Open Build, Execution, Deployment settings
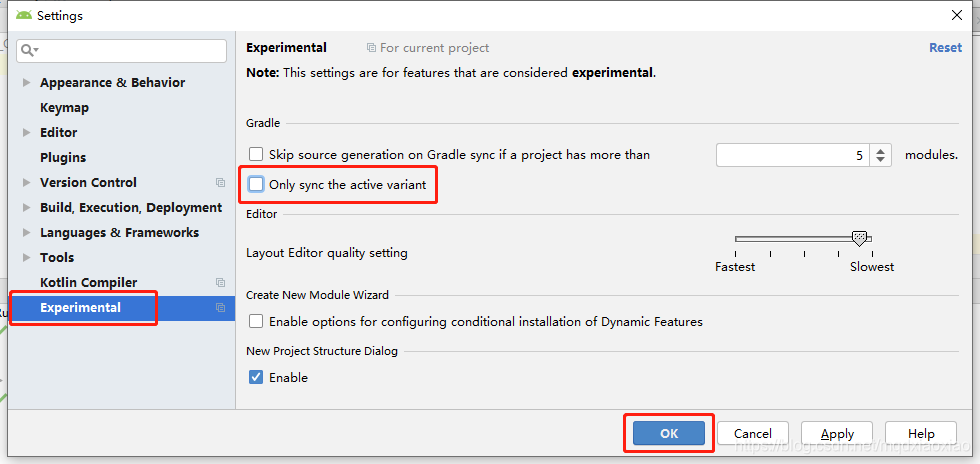 pos(131,208)
